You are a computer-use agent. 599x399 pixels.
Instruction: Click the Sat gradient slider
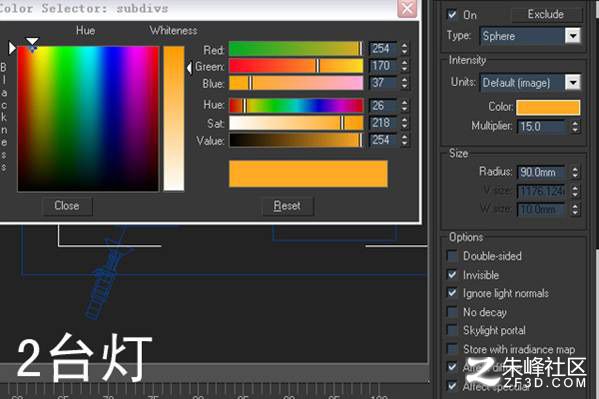pyautogui.click(x=296, y=123)
